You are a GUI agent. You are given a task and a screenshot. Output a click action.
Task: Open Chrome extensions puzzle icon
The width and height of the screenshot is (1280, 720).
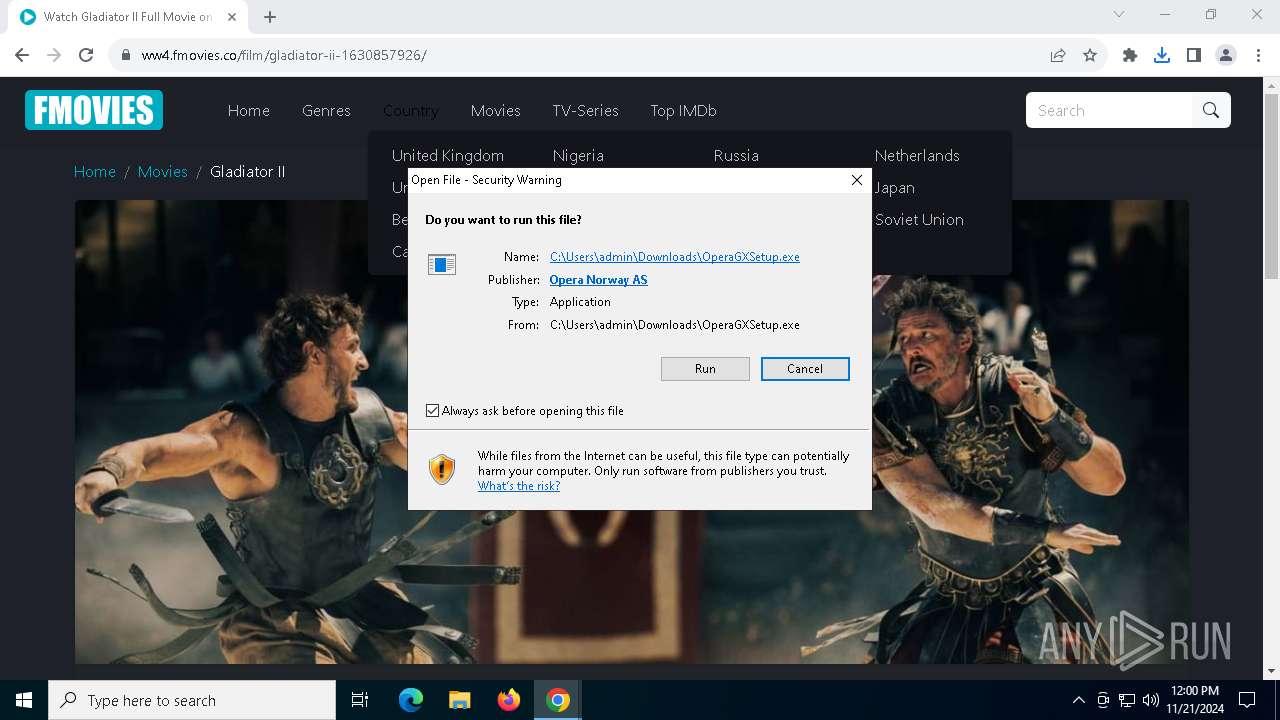click(x=1130, y=55)
